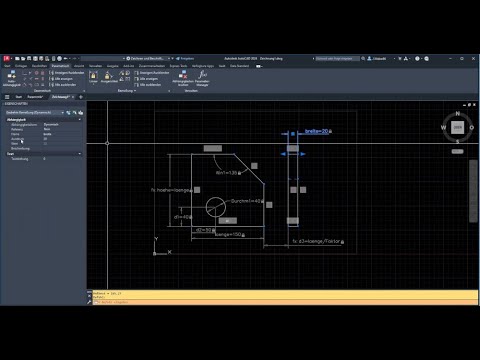Click Bemaßung 'Alle ausblenden'
The height and width of the screenshot is (360, 480).
(148, 85)
